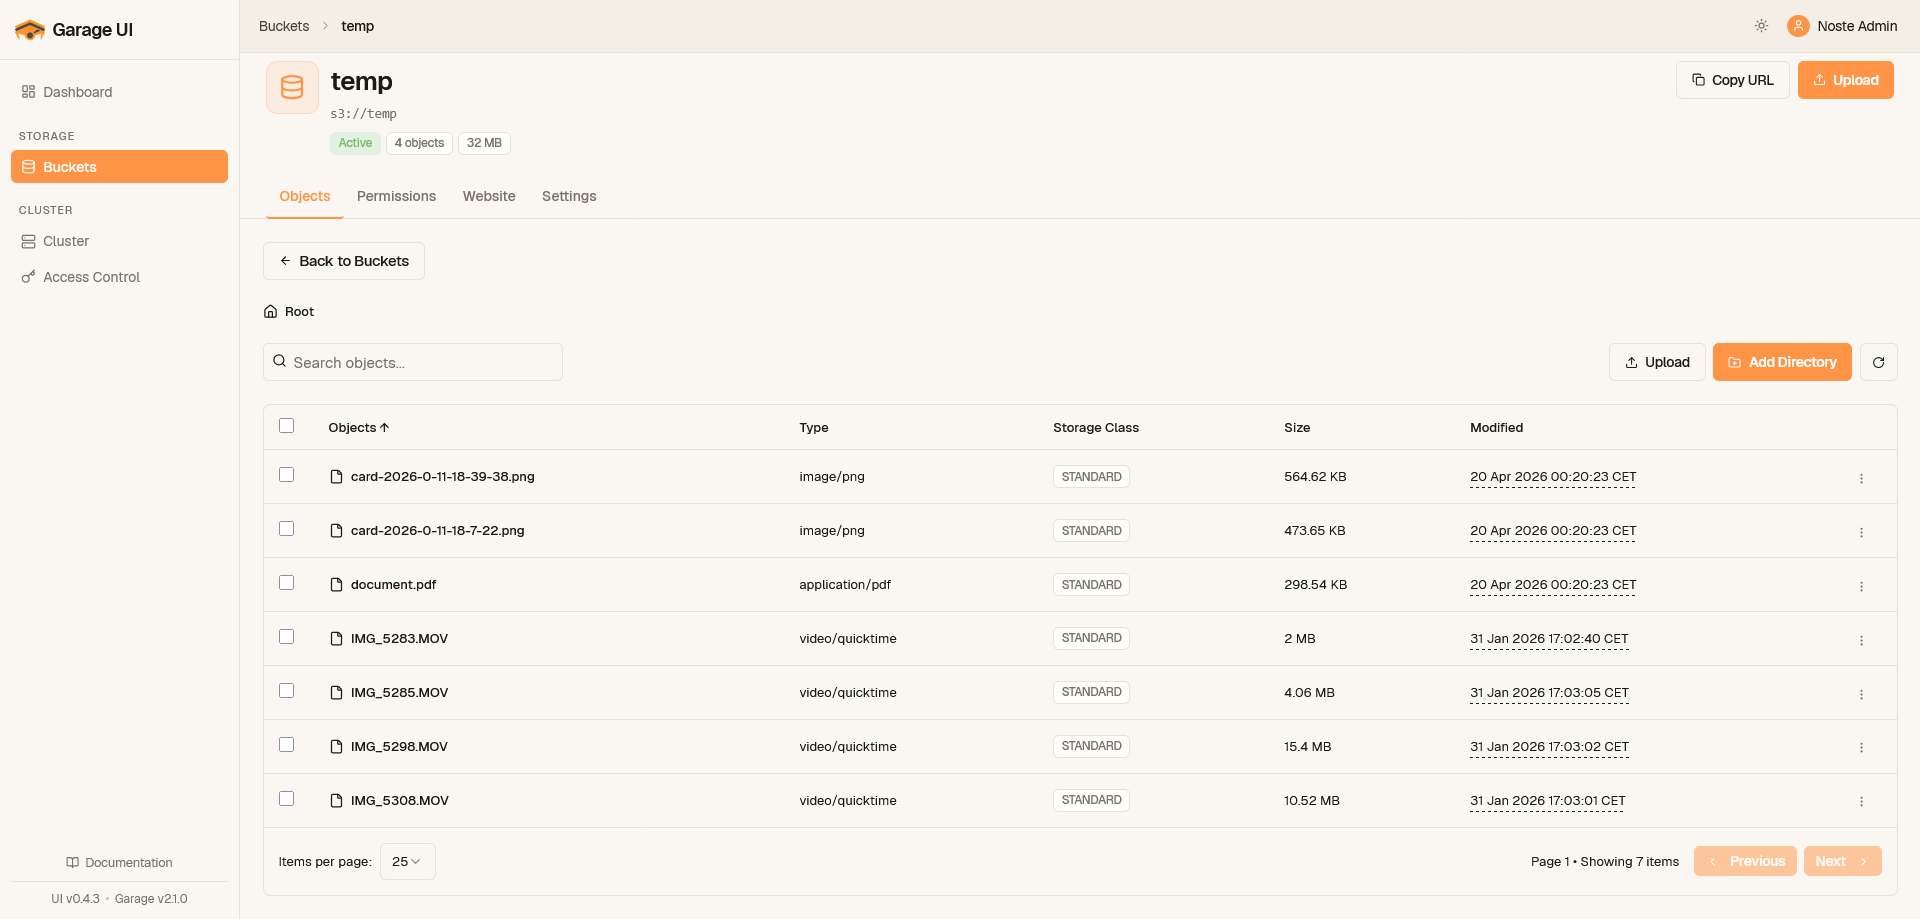This screenshot has width=1920, height=919.
Task: Switch to the Permissions tab
Action: 396,196
